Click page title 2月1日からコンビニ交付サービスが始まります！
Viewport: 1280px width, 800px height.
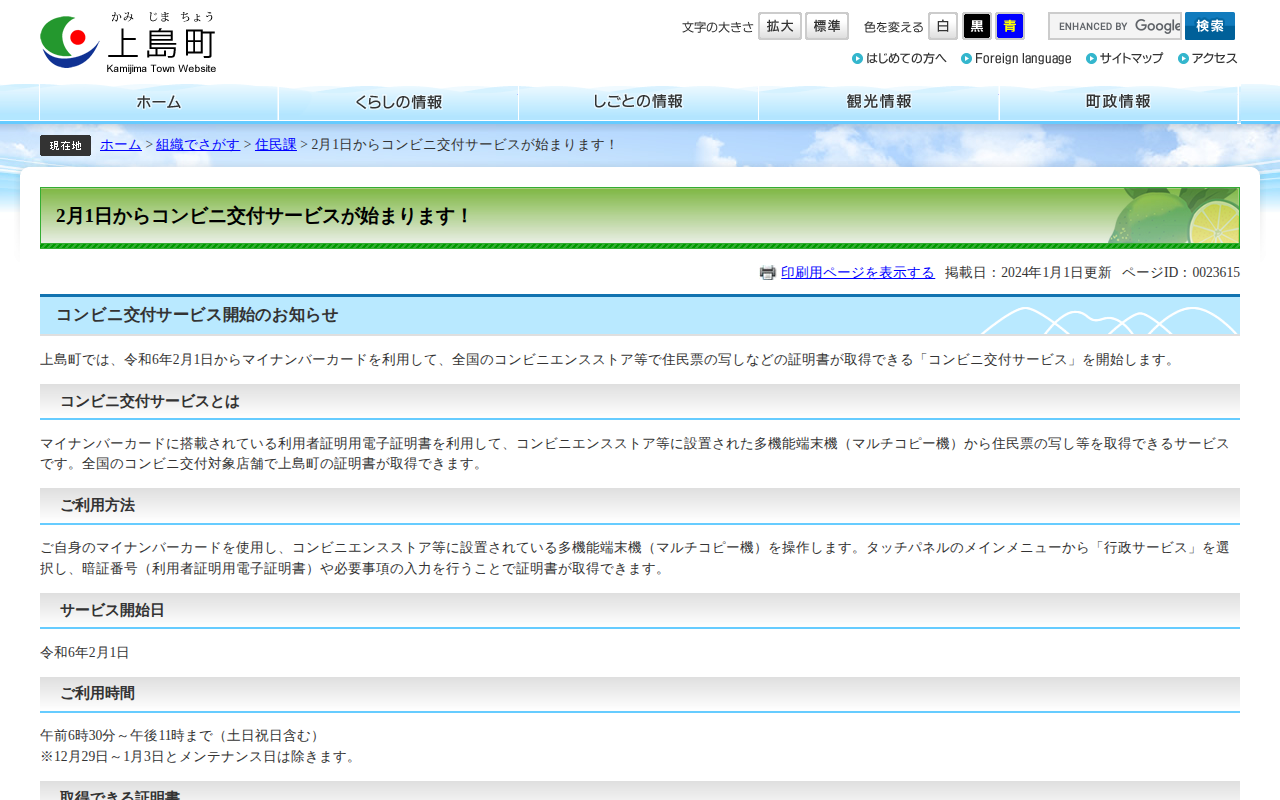(264, 216)
